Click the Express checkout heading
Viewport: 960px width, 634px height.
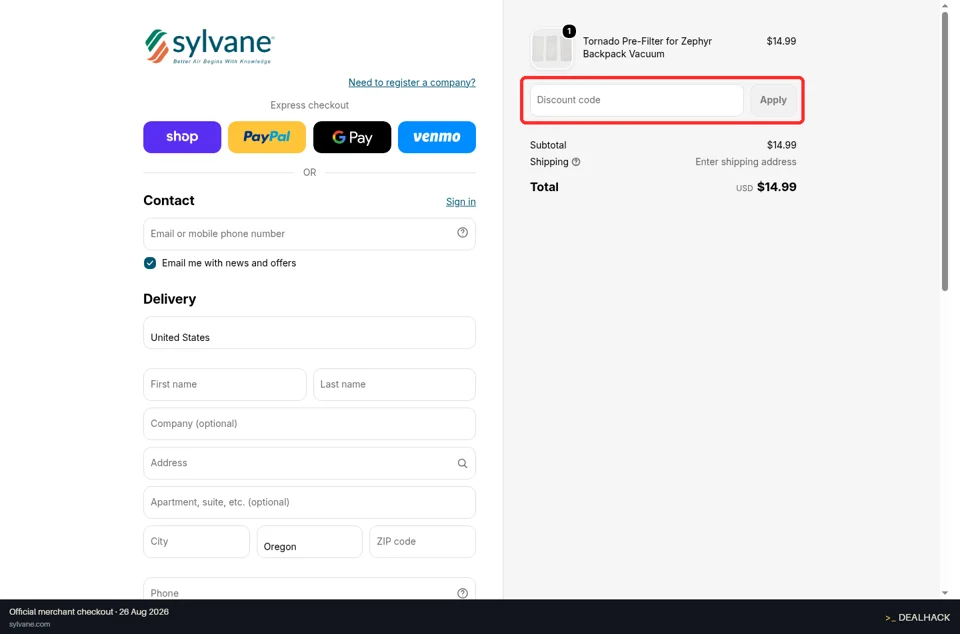[309, 105]
